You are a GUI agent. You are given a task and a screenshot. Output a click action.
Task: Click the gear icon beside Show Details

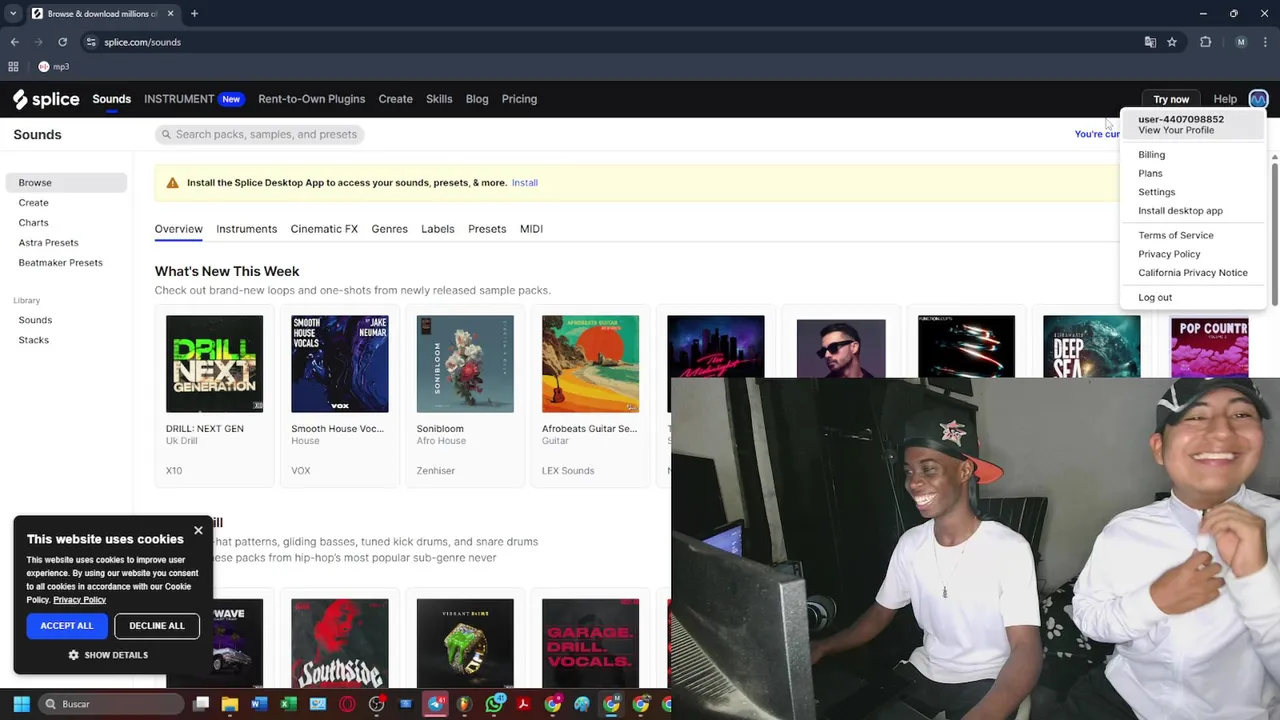click(73, 655)
